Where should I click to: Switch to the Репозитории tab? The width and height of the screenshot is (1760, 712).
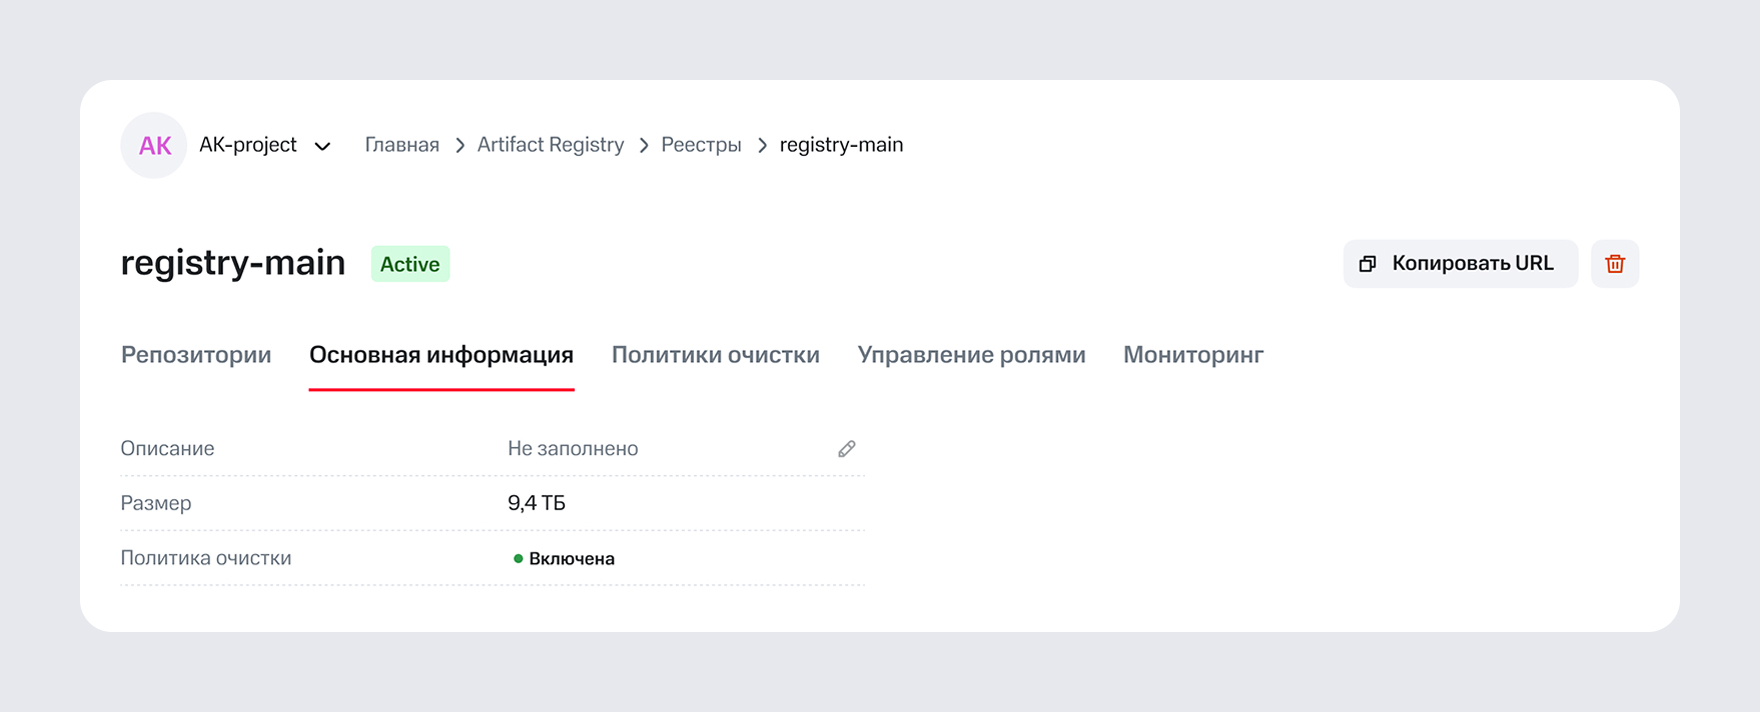(196, 355)
